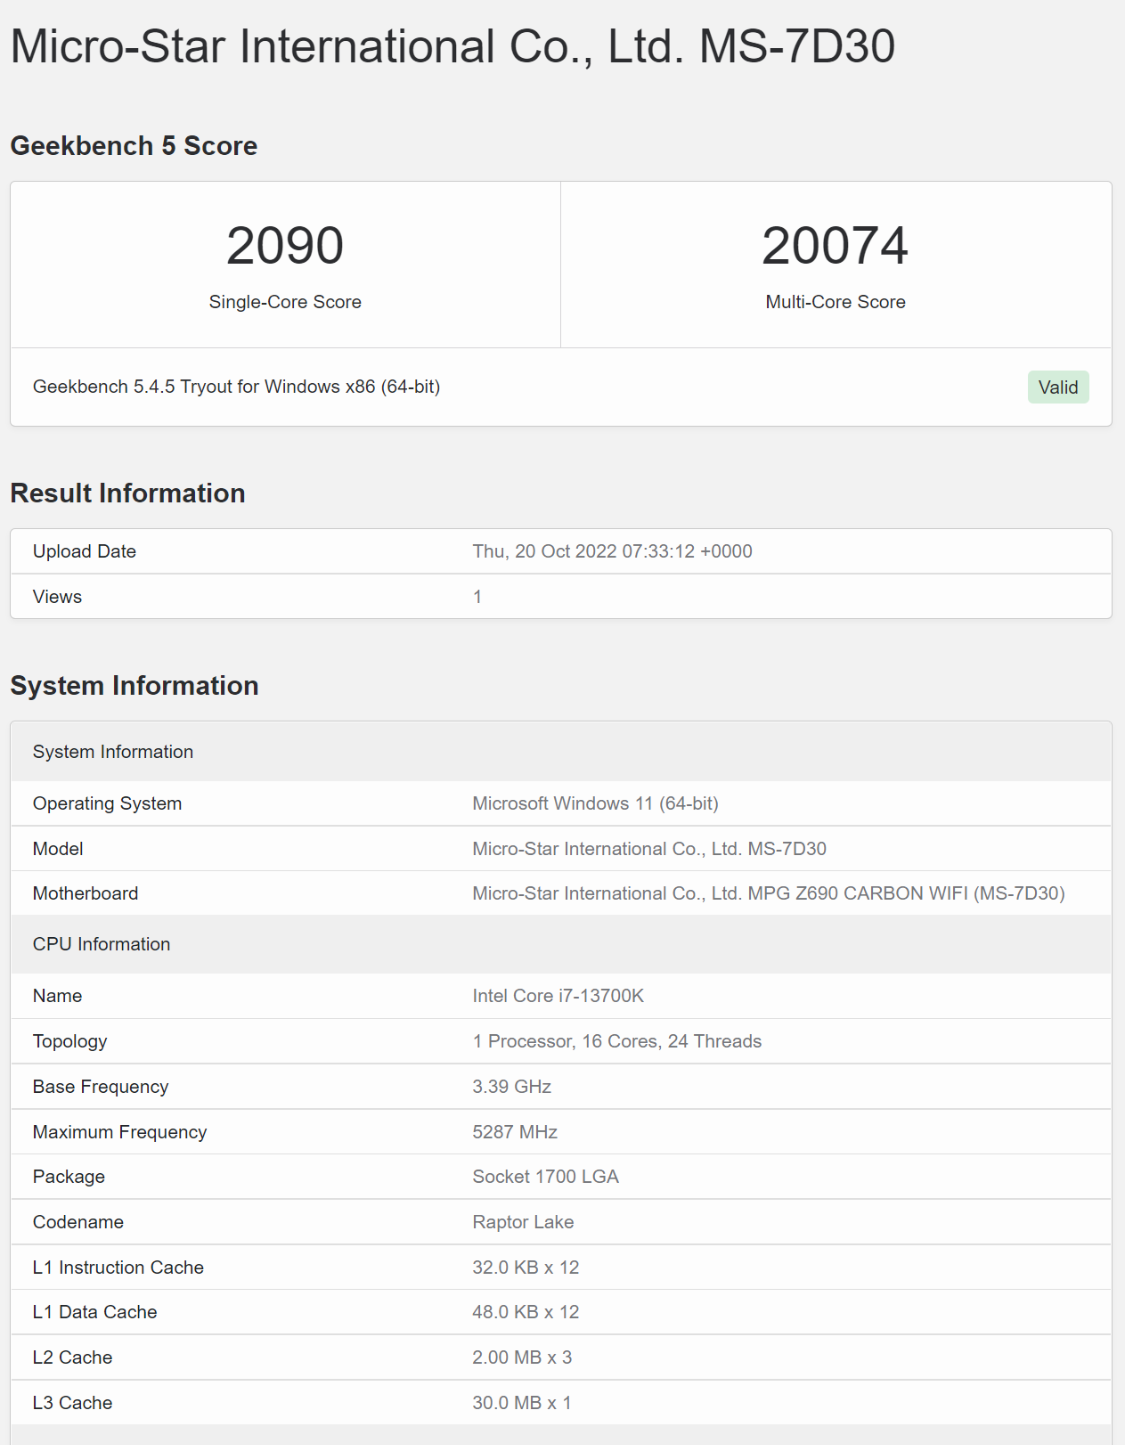Click the 48.0 KB x 12 value

(526, 1312)
